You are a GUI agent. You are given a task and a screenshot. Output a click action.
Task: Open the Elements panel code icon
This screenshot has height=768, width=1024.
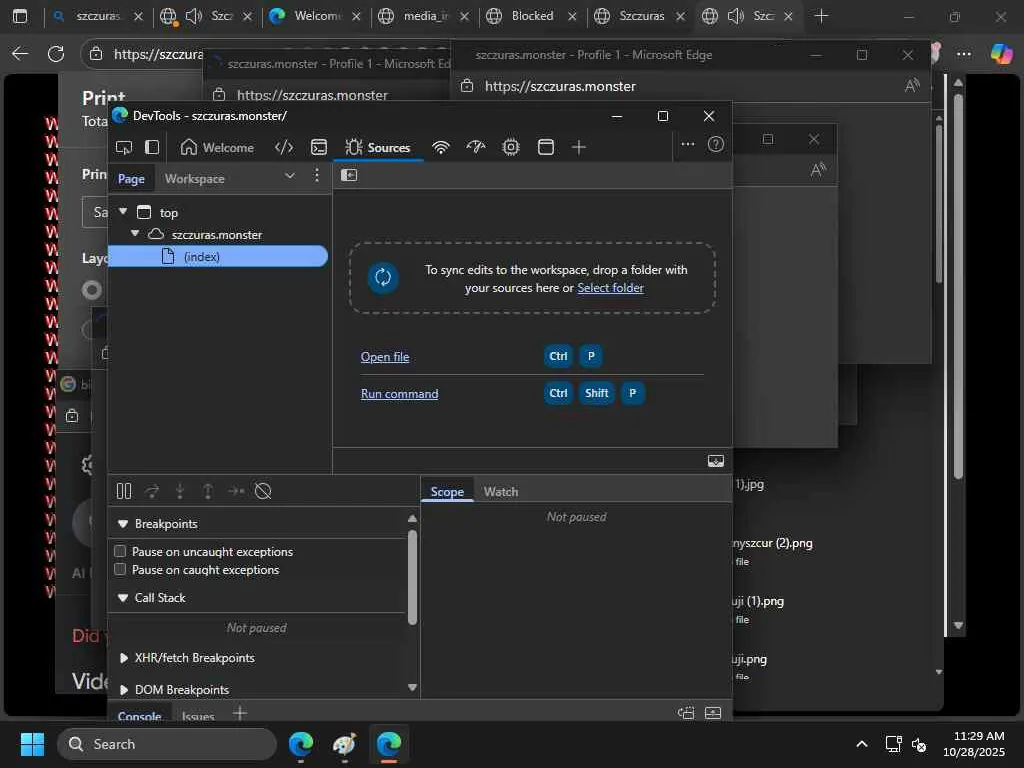284,147
